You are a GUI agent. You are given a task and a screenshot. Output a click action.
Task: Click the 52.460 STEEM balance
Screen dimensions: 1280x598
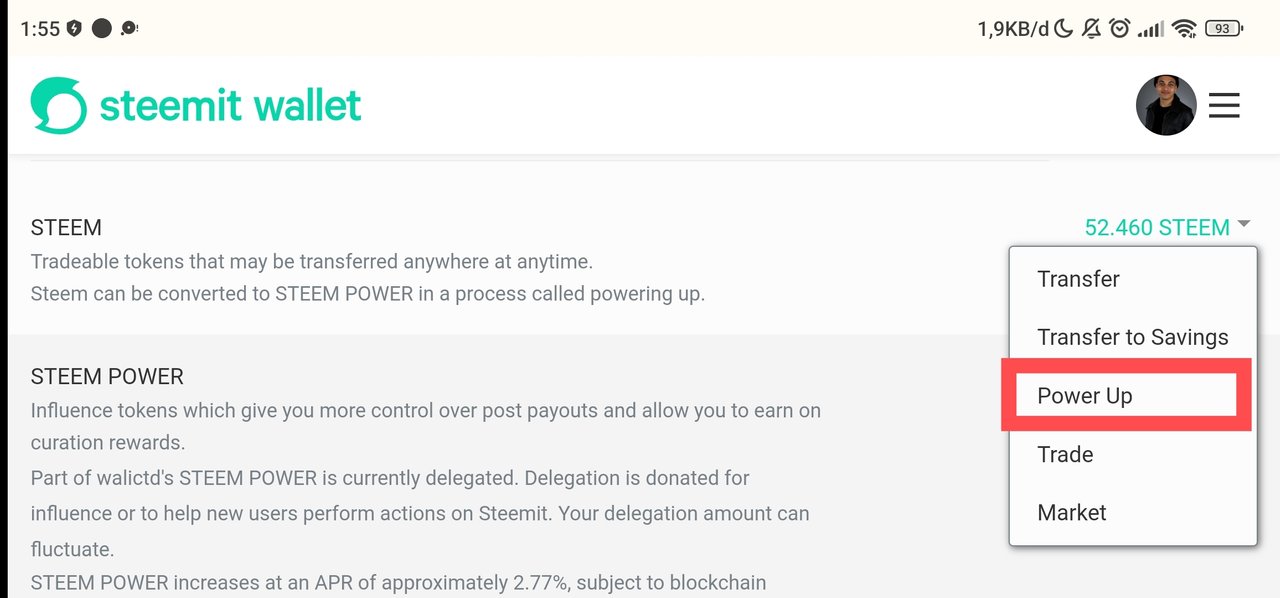click(x=1157, y=227)
